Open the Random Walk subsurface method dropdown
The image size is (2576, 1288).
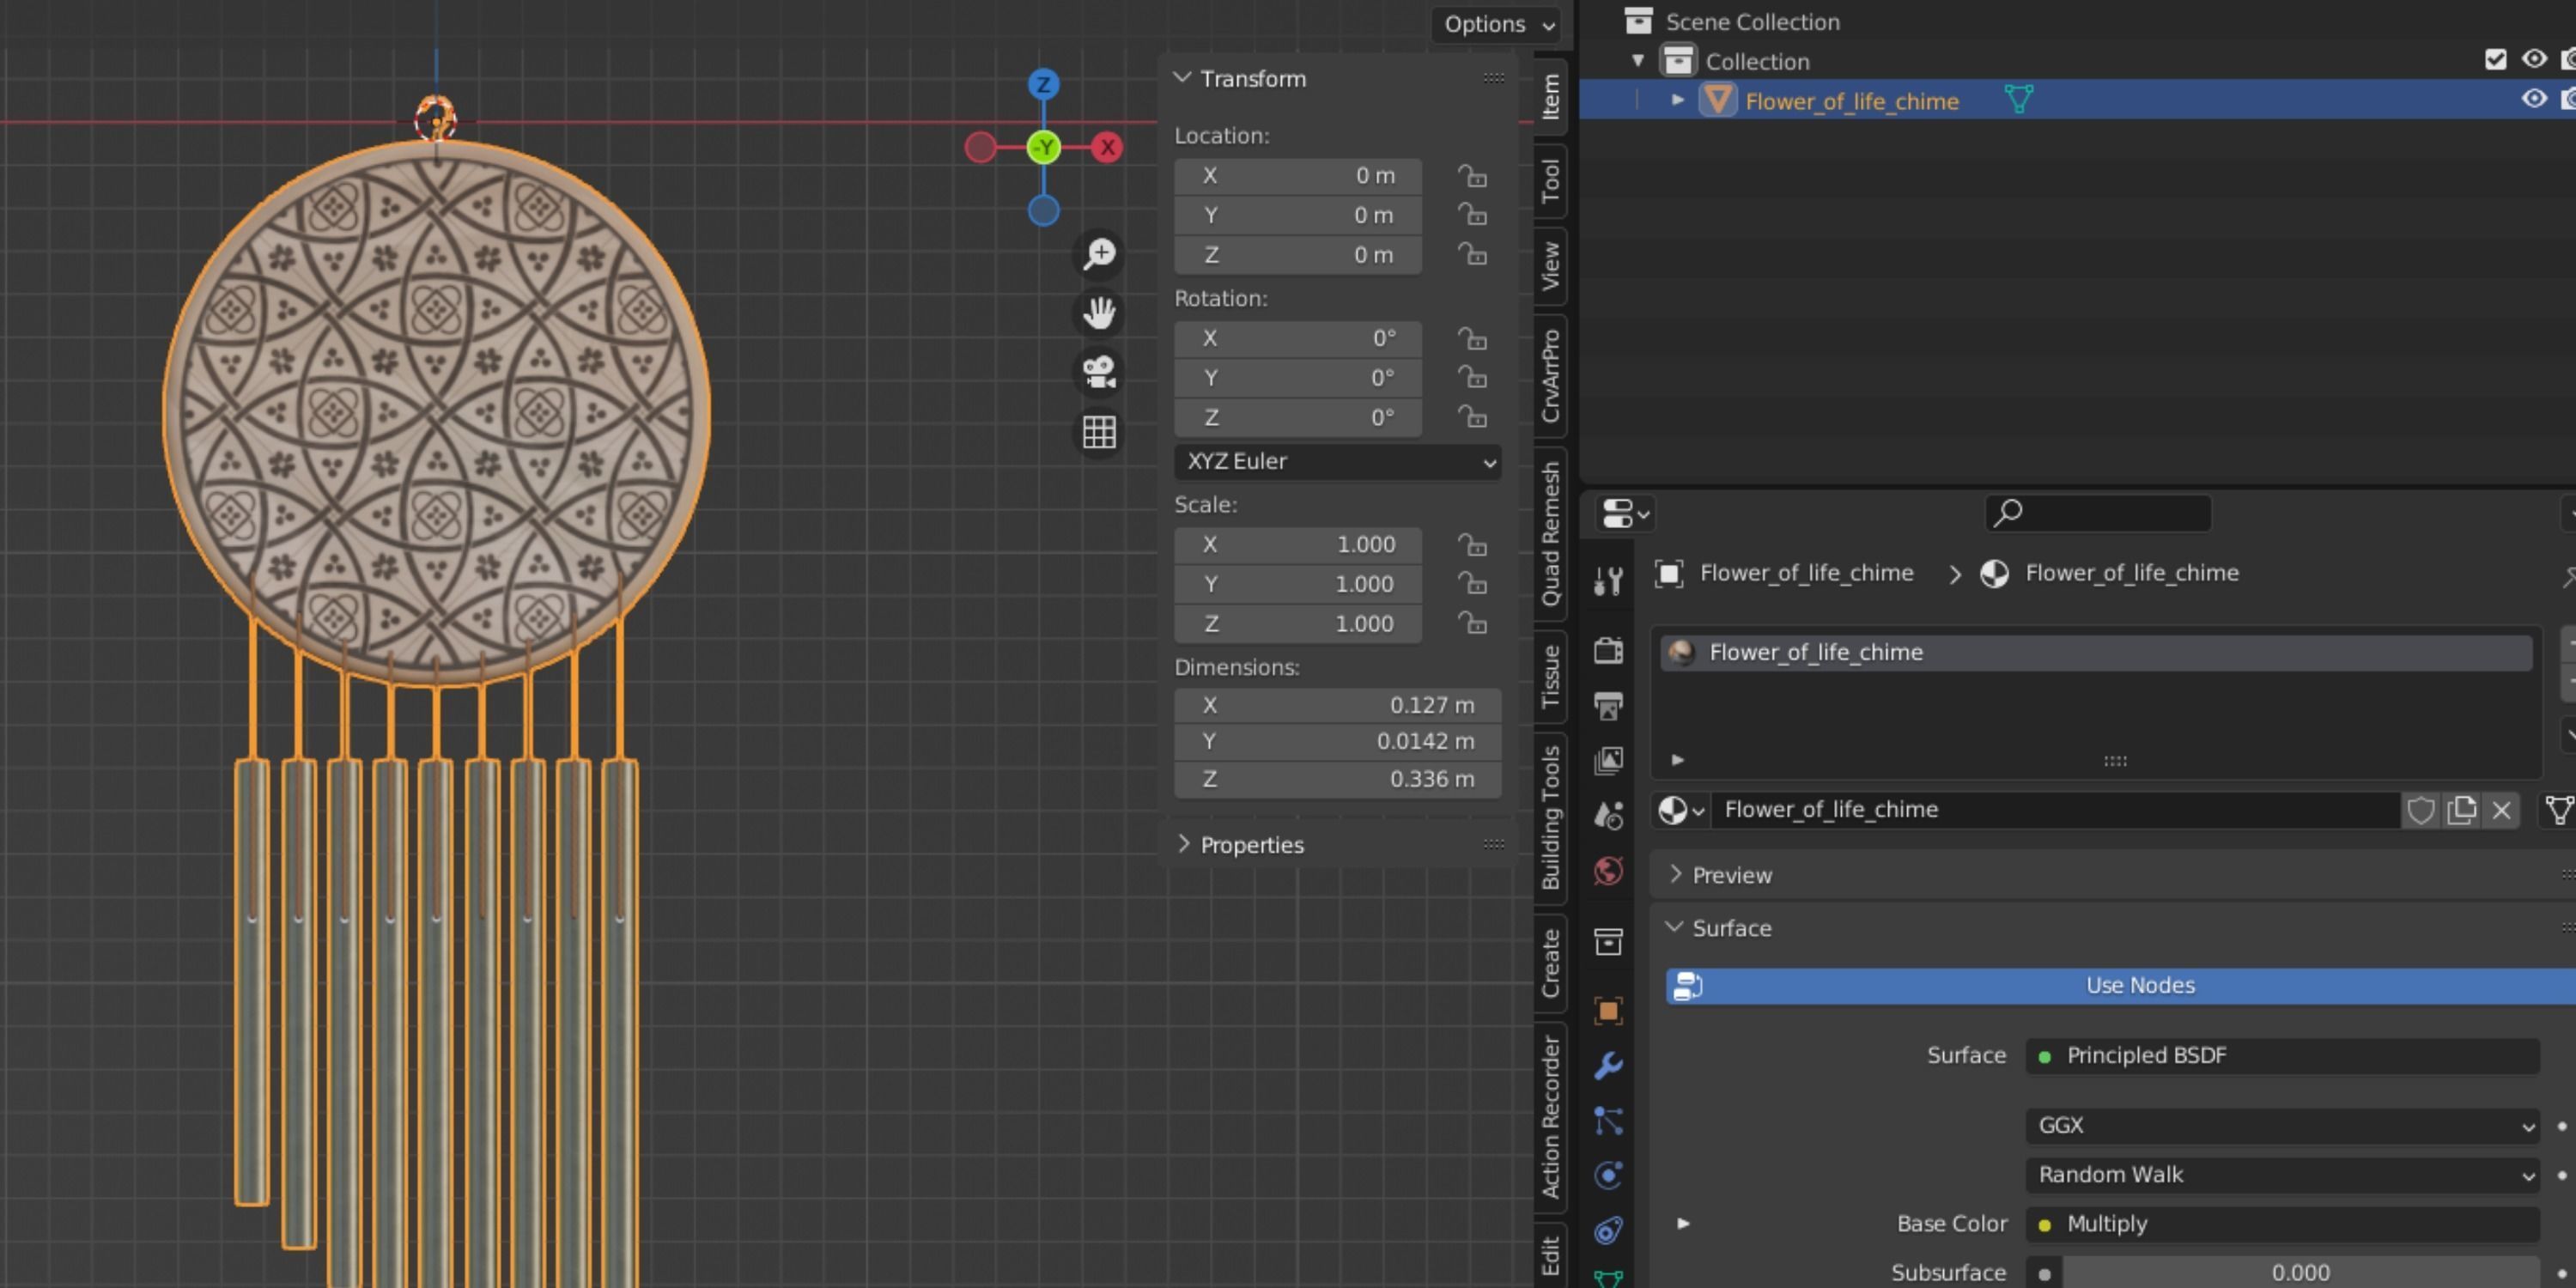tap(2282, 1175)
